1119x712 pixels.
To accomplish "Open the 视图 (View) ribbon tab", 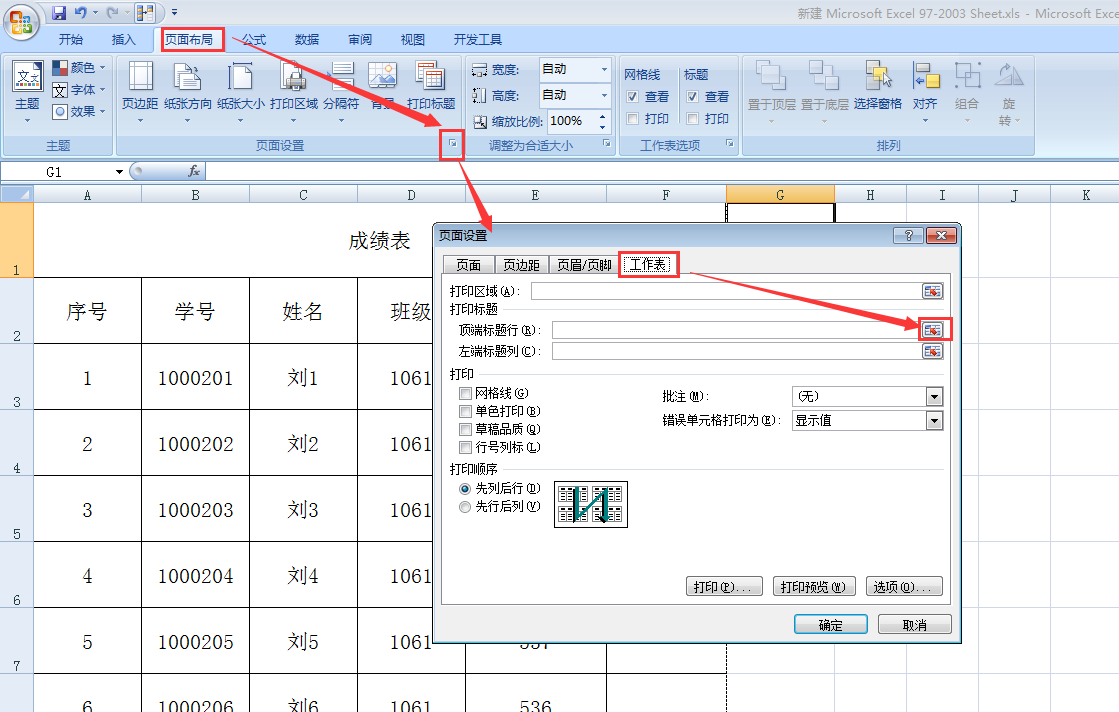I will (x=412, y=38).
